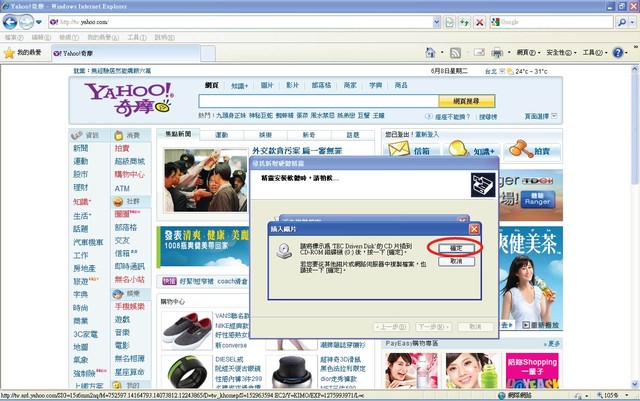Click the Yahoo! 奇摩 logo
Image resolution: width=640 pixels, height=401 pixels.
click(x=129, y=99)
